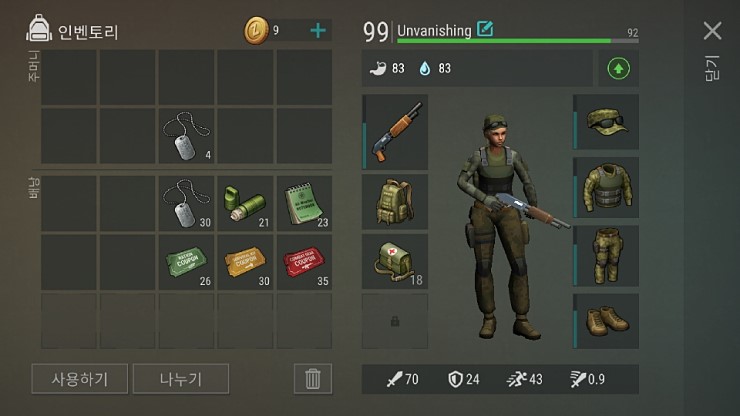Select the green coupon stack of 26
Screen dimensions: 740x416
click(186, 262)
